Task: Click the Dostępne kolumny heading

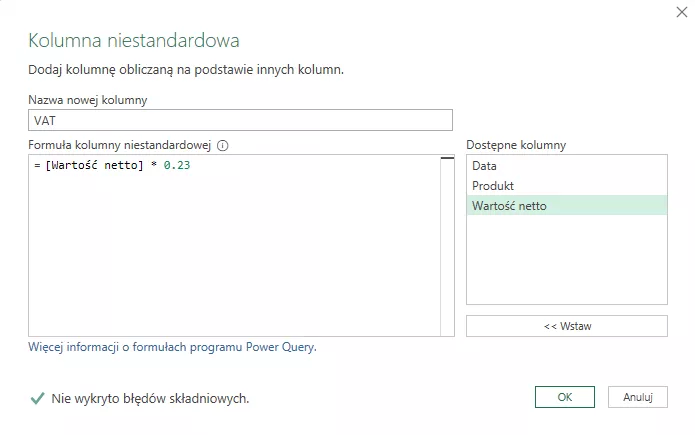Action: (x=515, y=145)
